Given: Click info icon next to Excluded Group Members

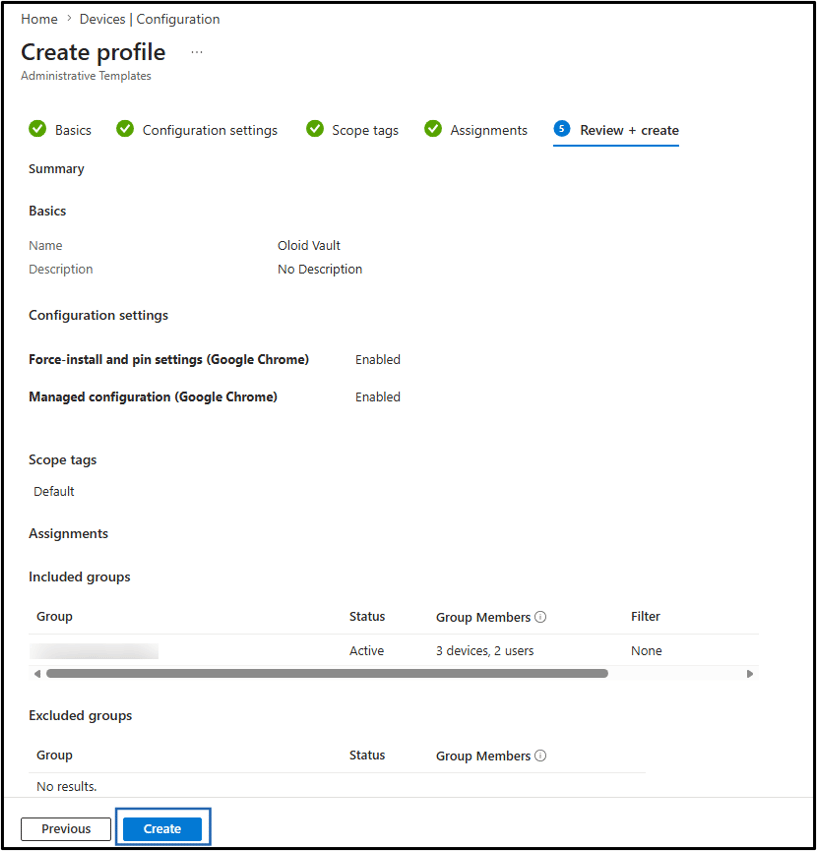Looking at the screenshot, I should [540, 755].
